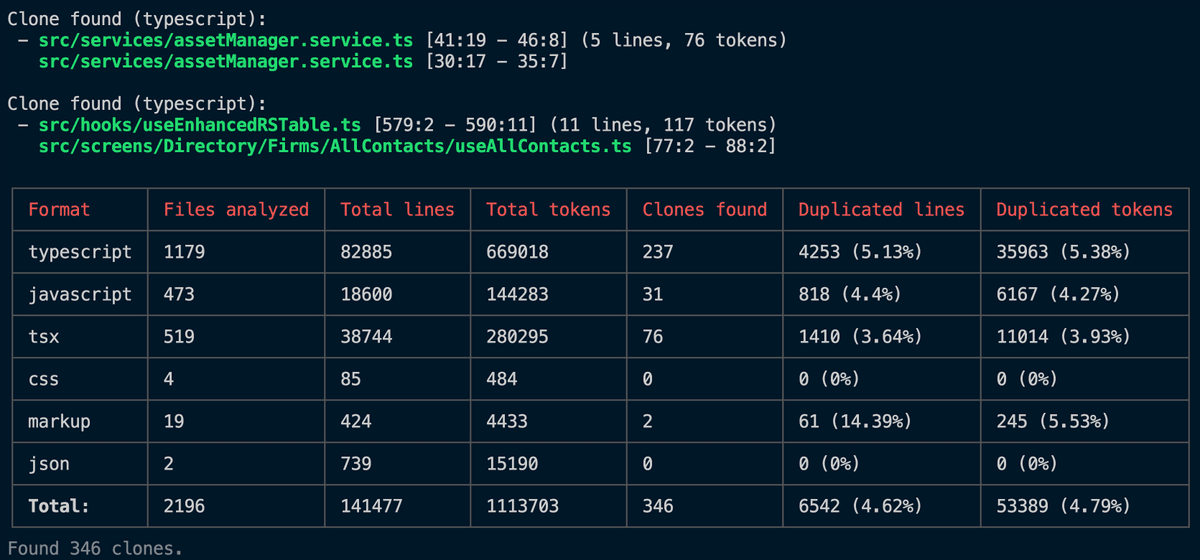Click the "53389 (4.79%)" cell
1200x560 pixels.
pyautogui.click(x=1063, y=506)
